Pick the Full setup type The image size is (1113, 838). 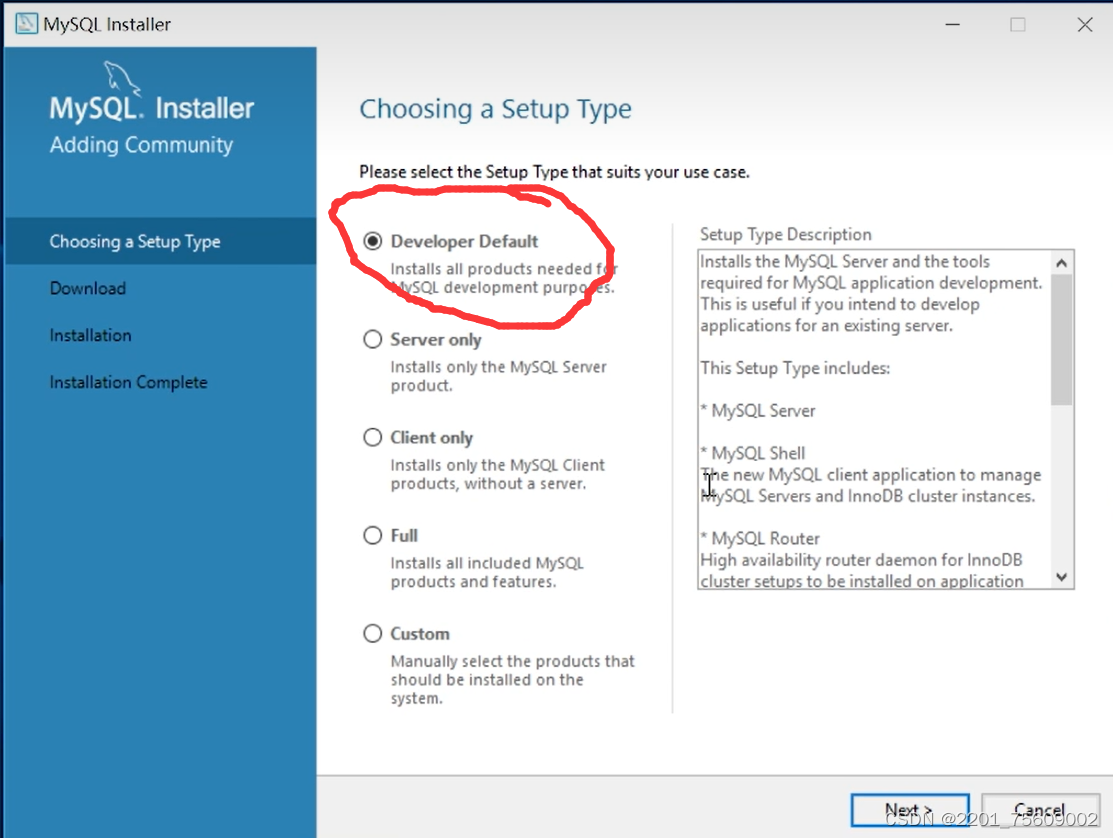[373, 535]
